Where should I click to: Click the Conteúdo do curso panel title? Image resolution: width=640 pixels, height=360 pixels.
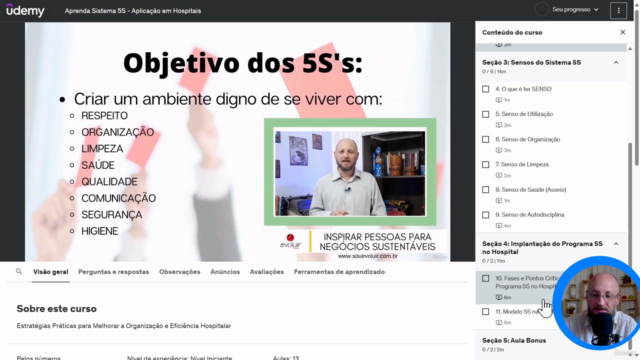tap(512, 32)
